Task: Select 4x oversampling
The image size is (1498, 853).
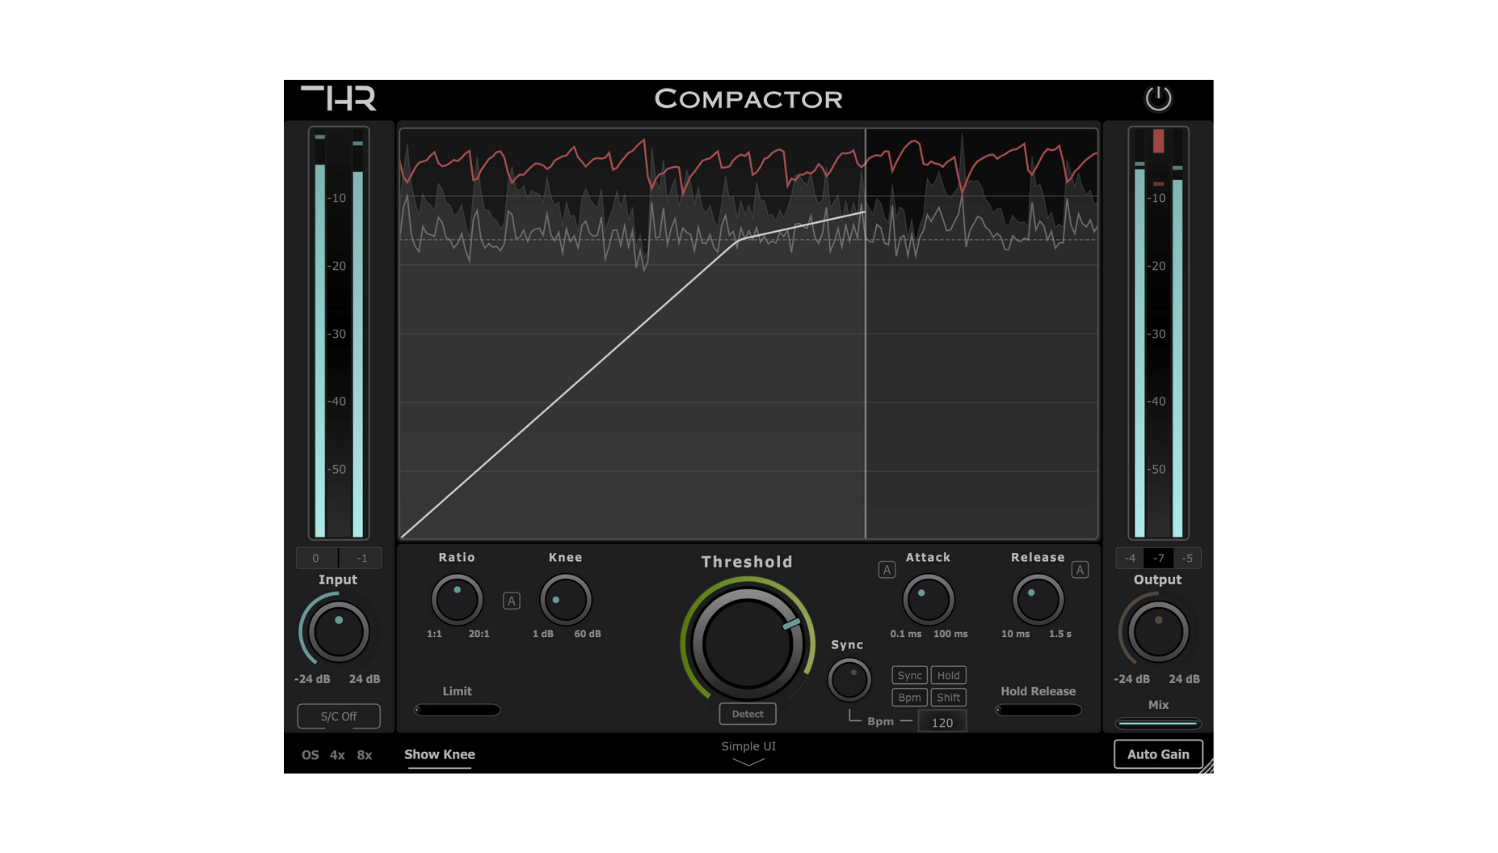Action: click(x=337, y=755)
